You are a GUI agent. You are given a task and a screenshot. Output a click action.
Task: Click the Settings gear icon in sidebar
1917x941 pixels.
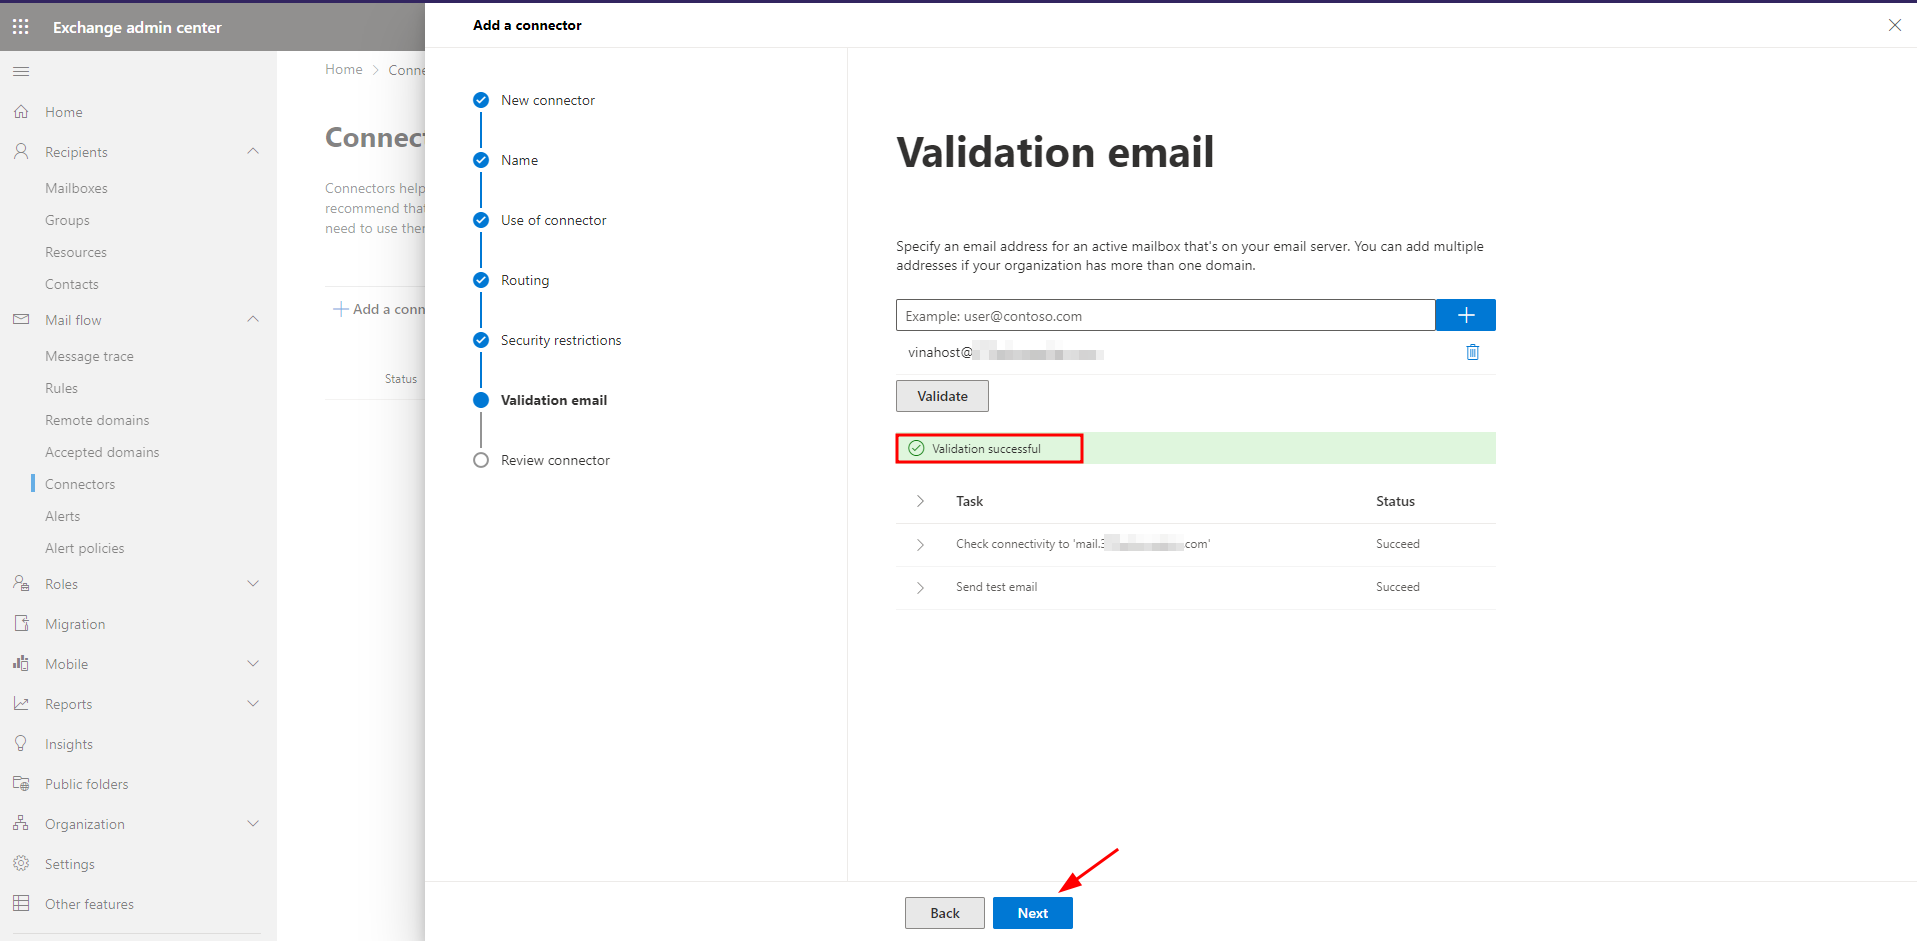(21, 864)
